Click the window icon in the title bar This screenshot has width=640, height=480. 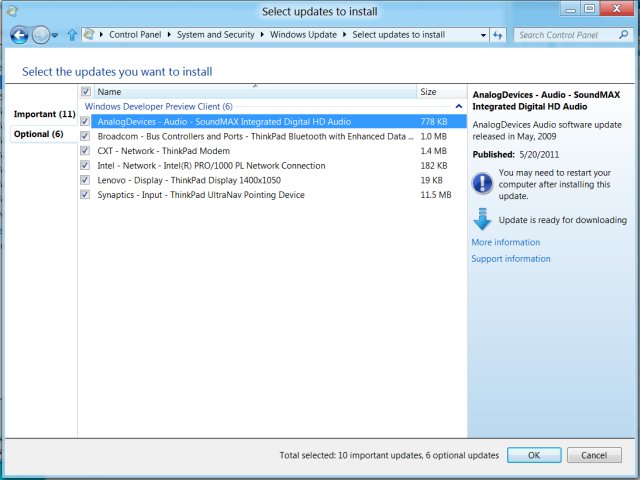pos(11,11)
